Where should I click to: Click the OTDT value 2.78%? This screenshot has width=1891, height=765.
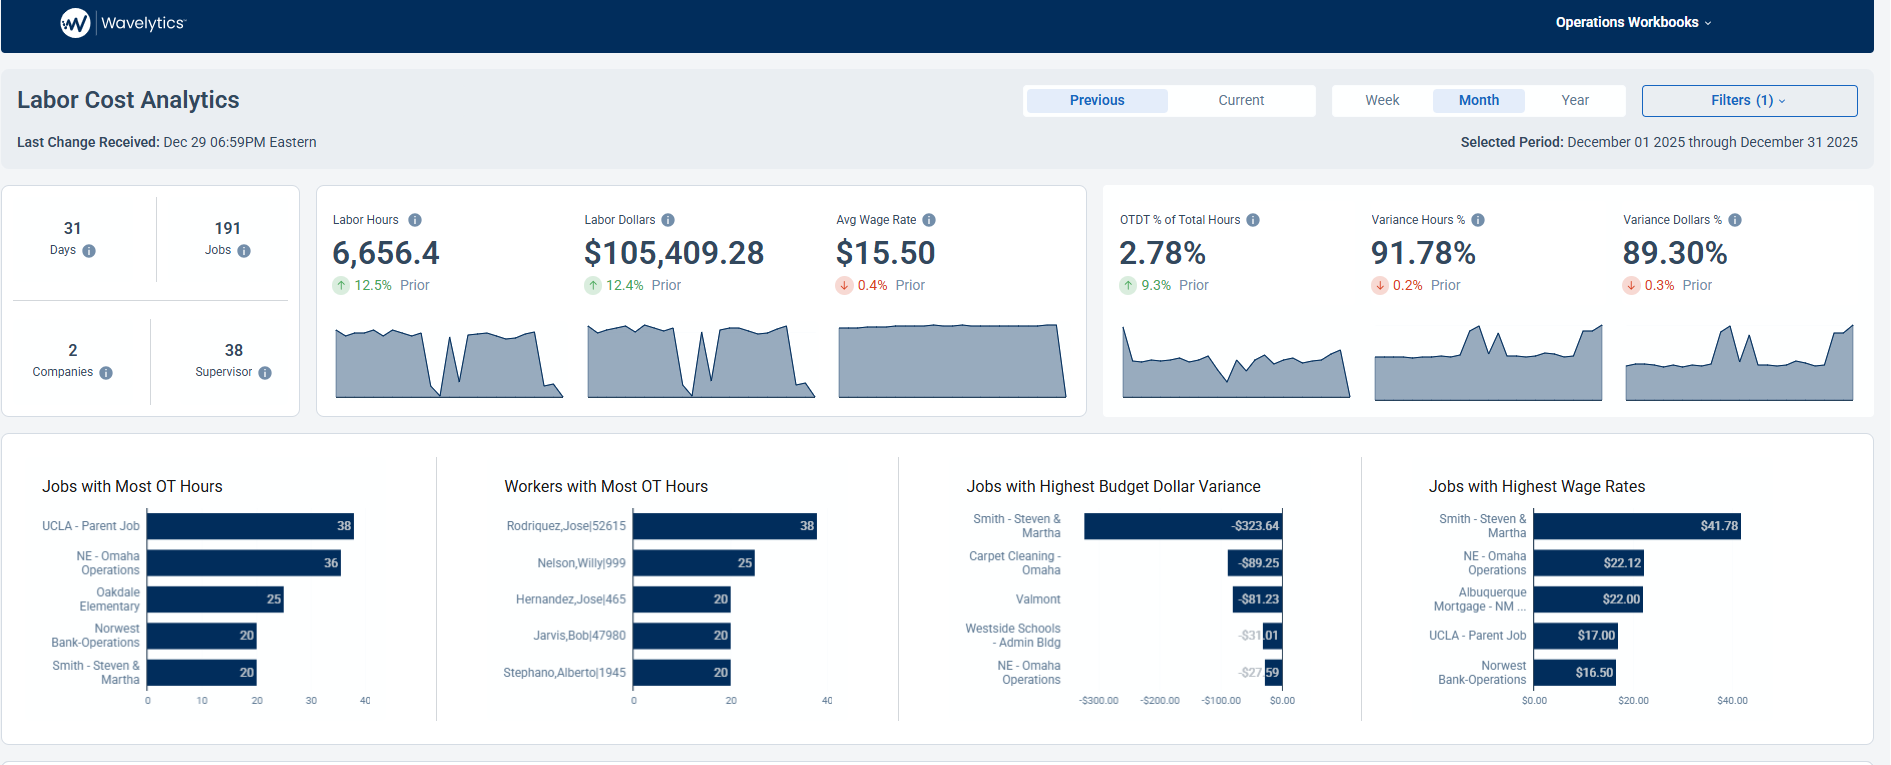(x=1163, y=253)
